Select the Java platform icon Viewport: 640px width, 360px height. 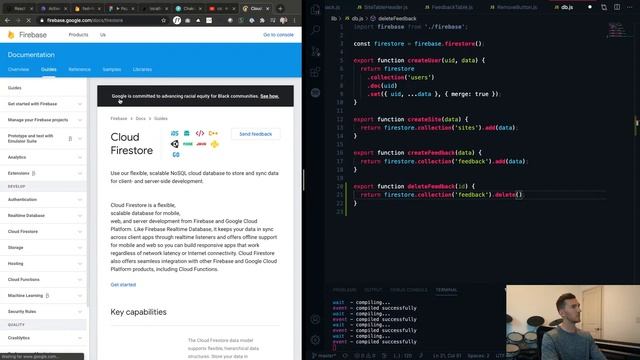(x=201, y=144)
